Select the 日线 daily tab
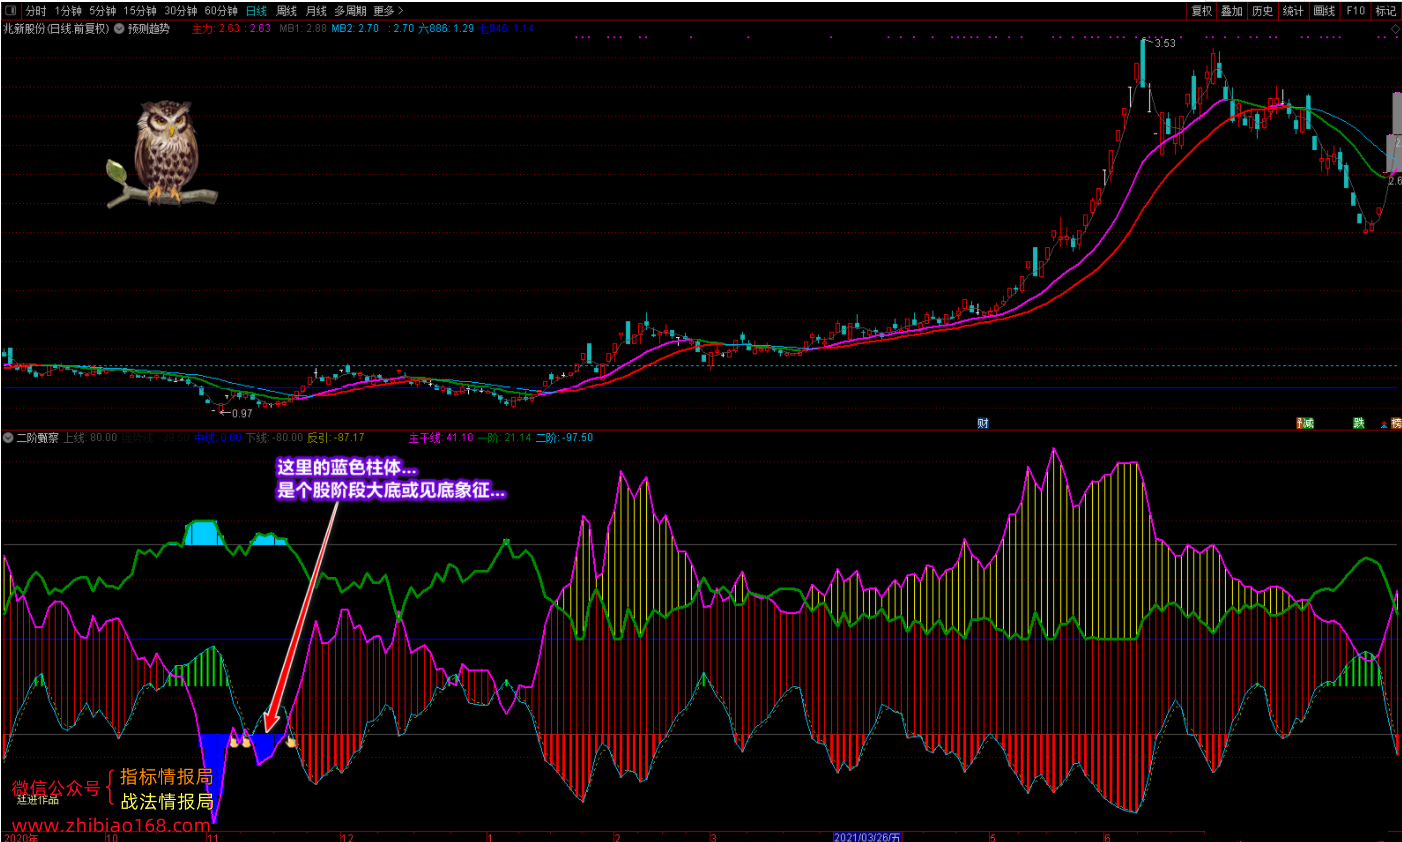 (257, 11)
